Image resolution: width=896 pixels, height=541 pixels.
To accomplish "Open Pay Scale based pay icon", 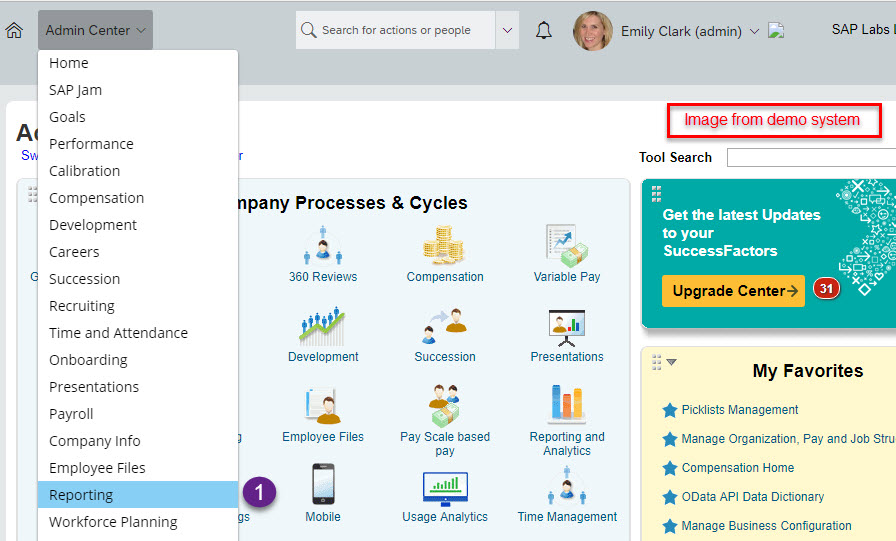I will pos(445,406).
